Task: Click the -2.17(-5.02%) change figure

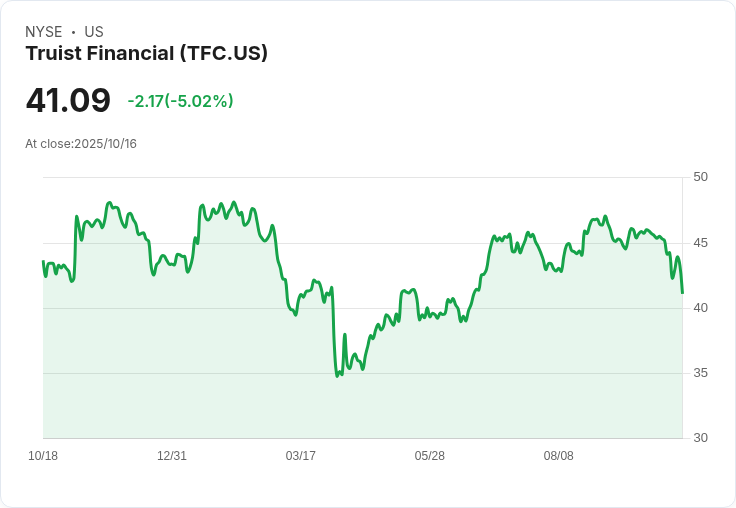Action: click(x=180, y=101)
